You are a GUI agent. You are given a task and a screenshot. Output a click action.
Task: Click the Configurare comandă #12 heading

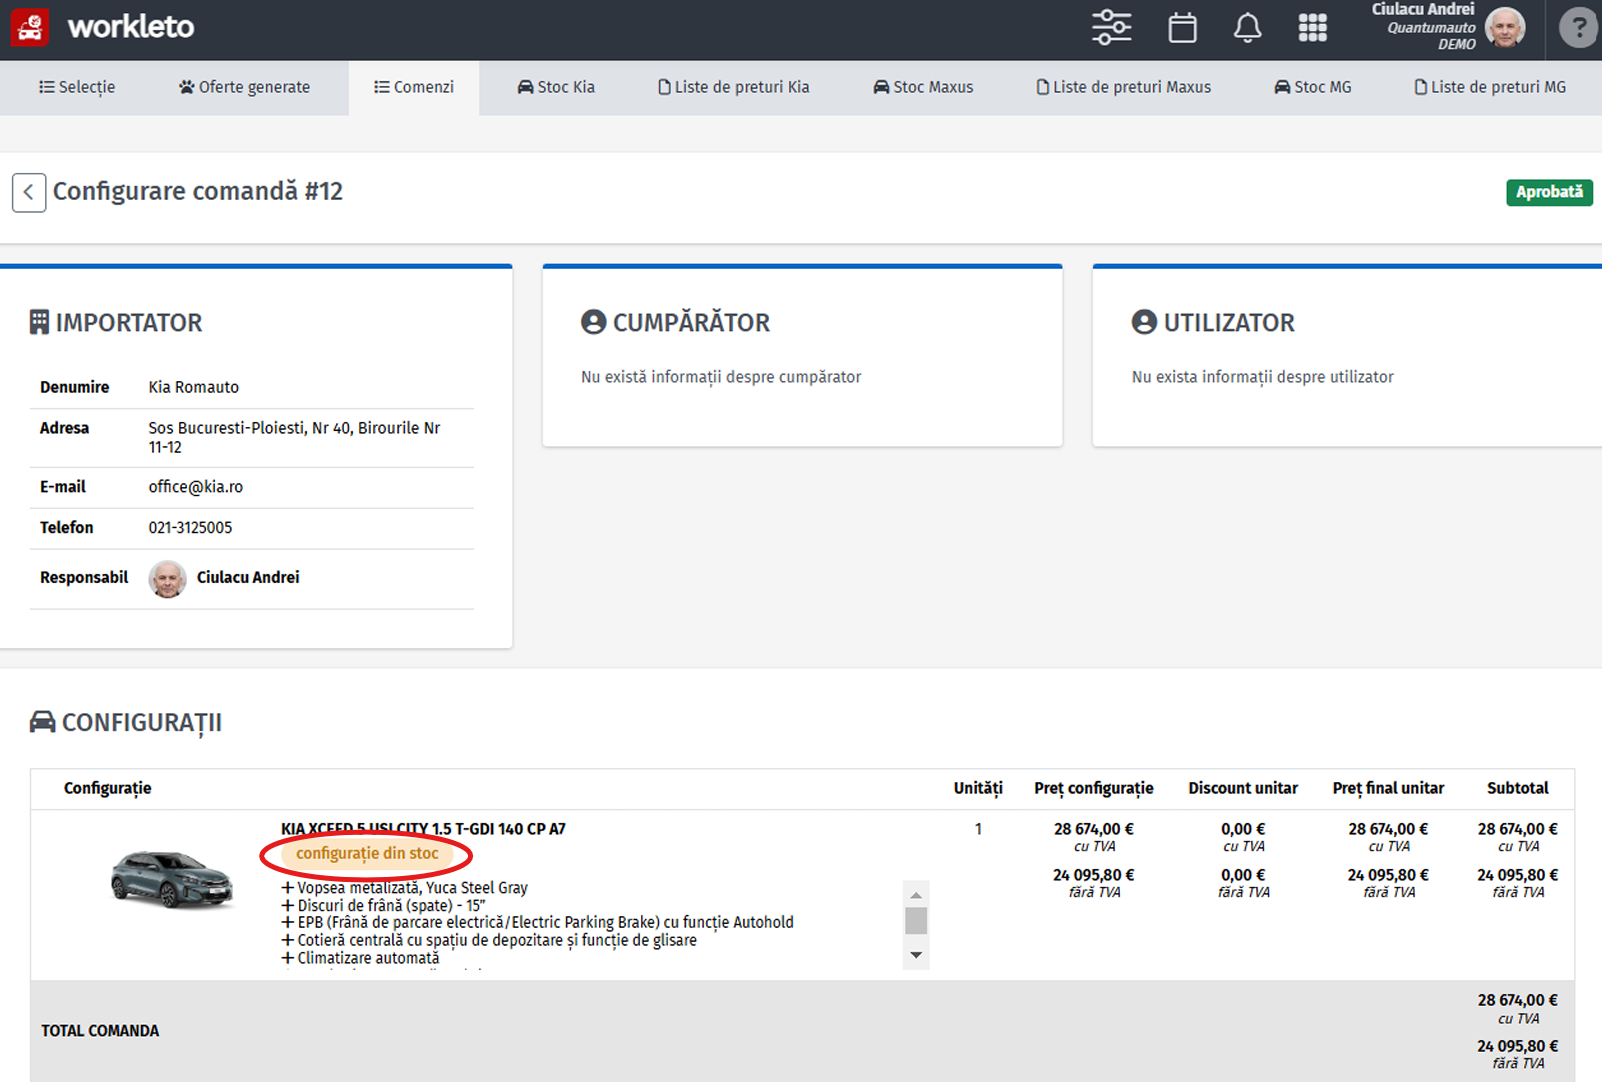[198, 191]
